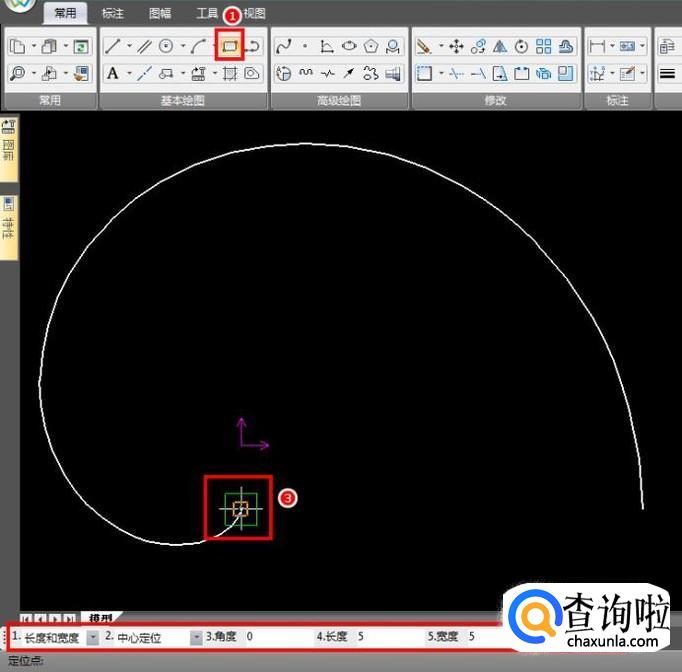Click the 长度 value field
682x672 pixels.
pos(385,637)
